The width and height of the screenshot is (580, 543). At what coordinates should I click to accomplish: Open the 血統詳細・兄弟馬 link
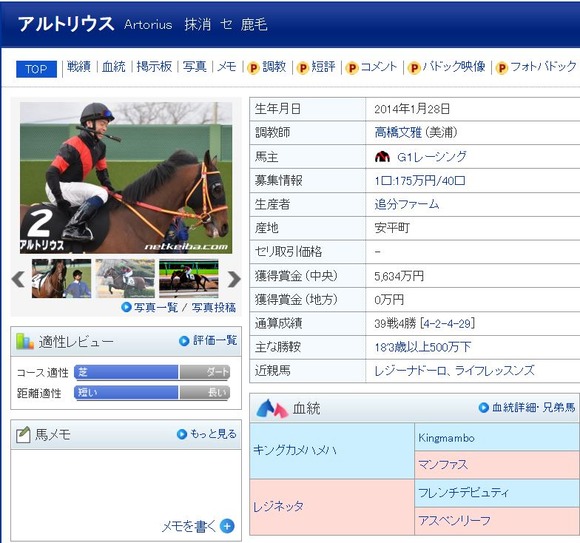pos(533,407)
